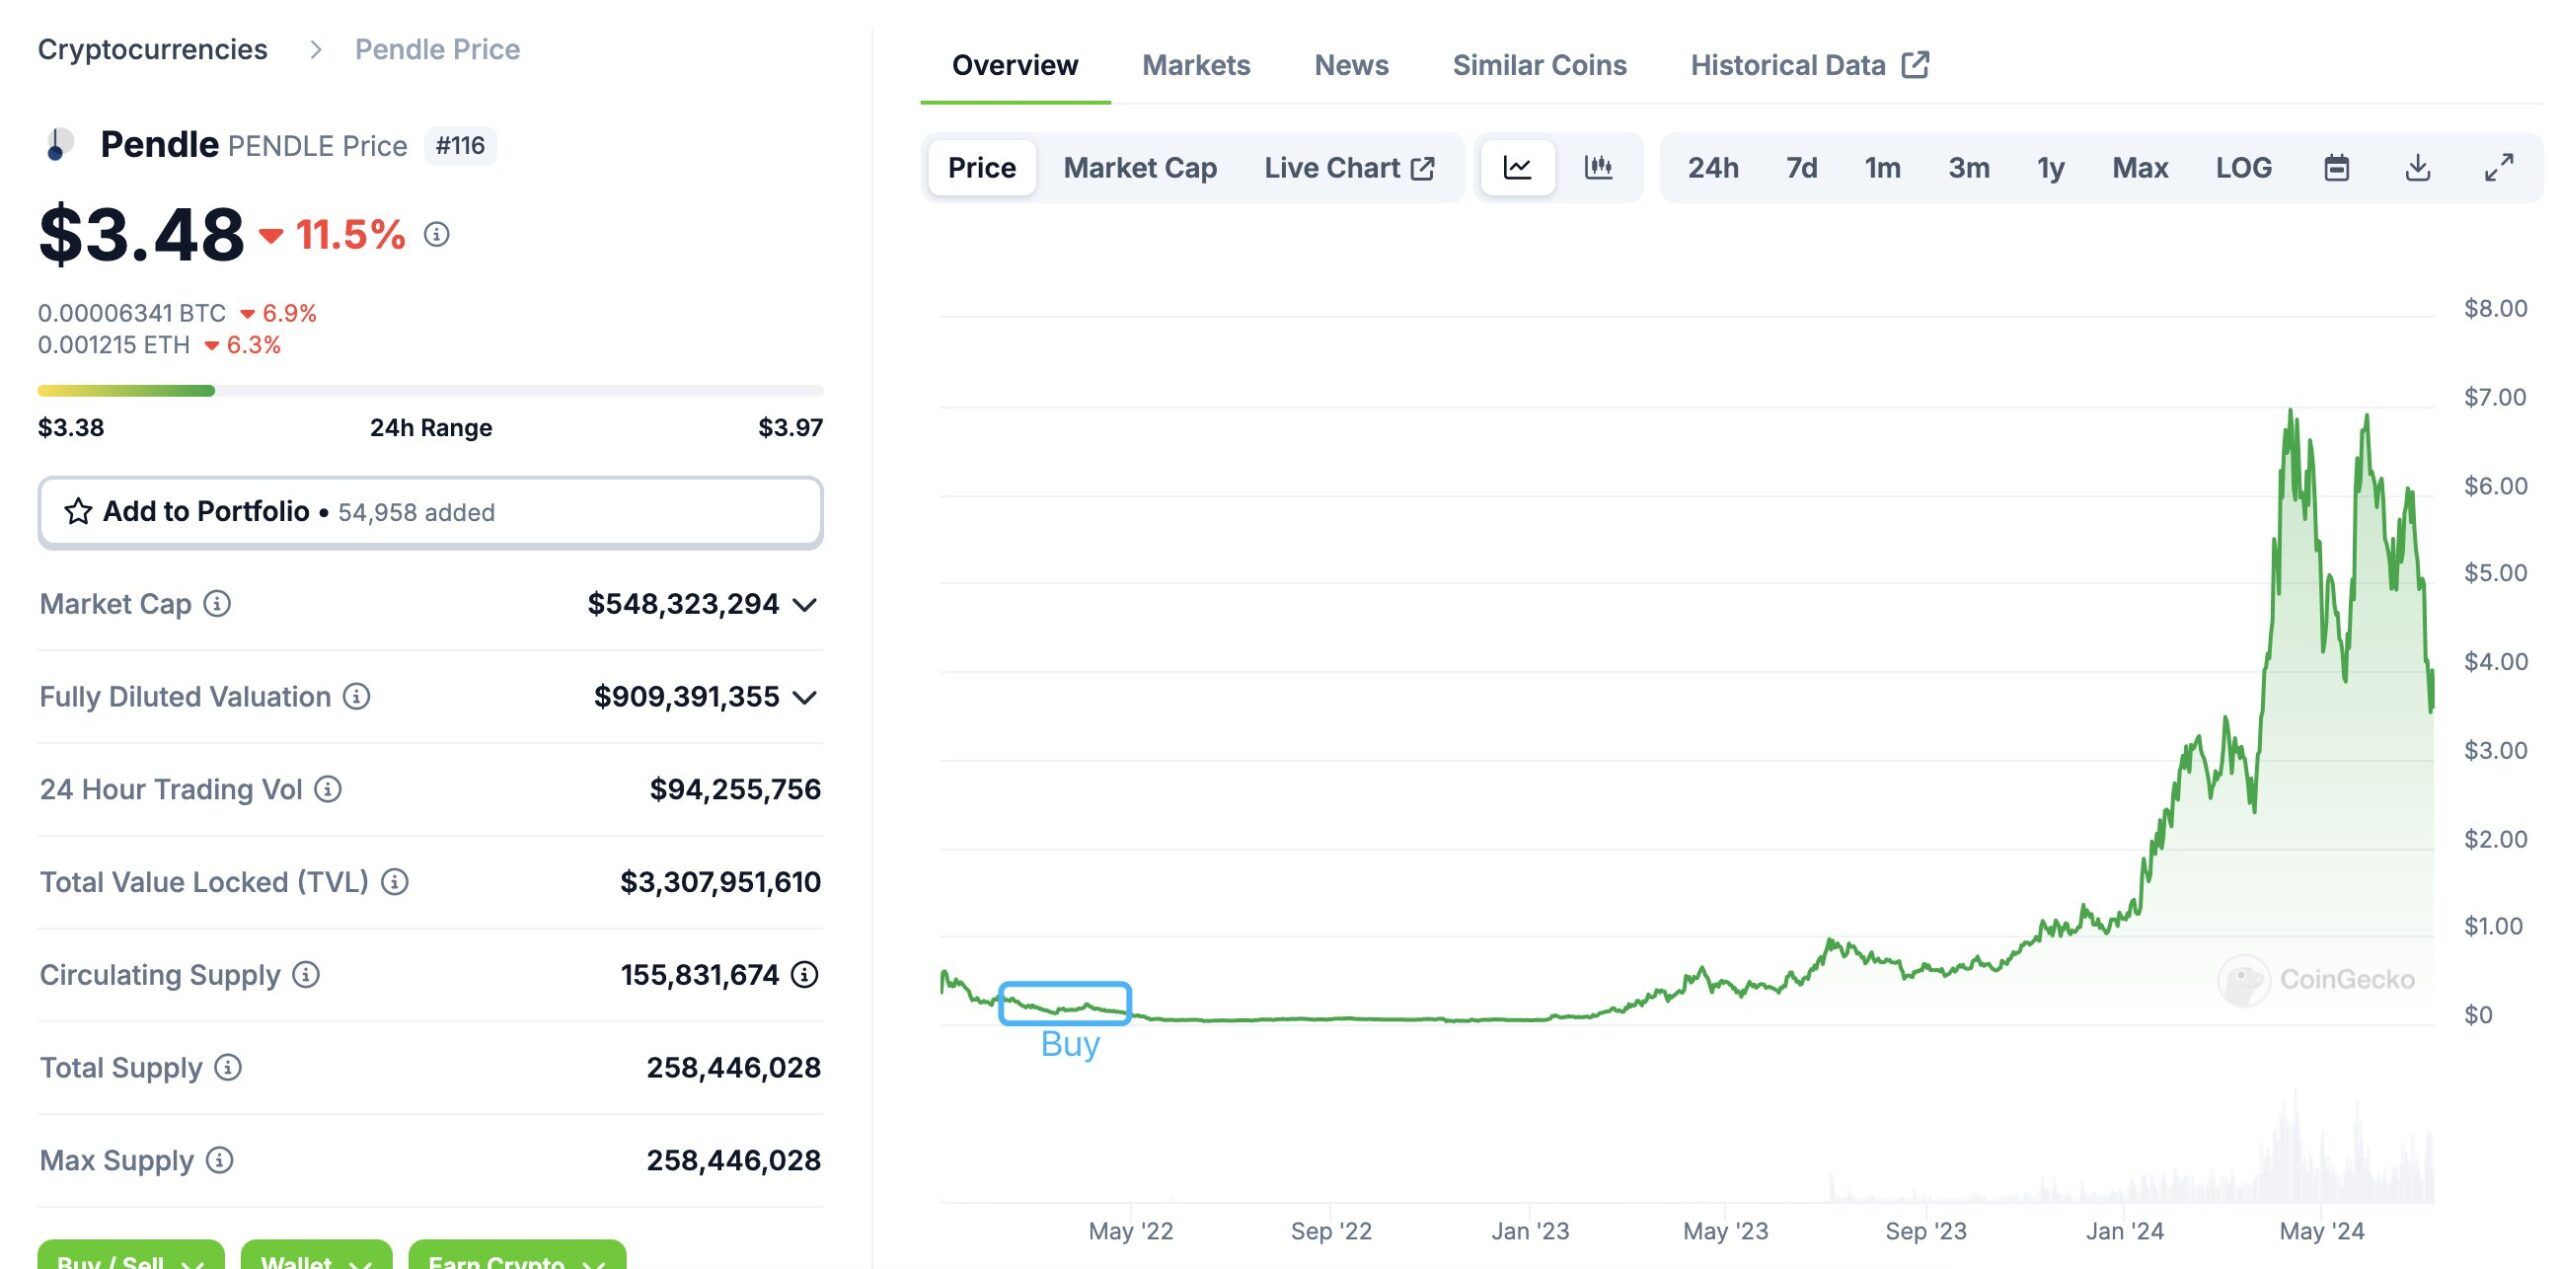Click the Max Supply info icon
Image resolution: width=2560 pixels, height=1269 pixels.
click(220, 1160)
